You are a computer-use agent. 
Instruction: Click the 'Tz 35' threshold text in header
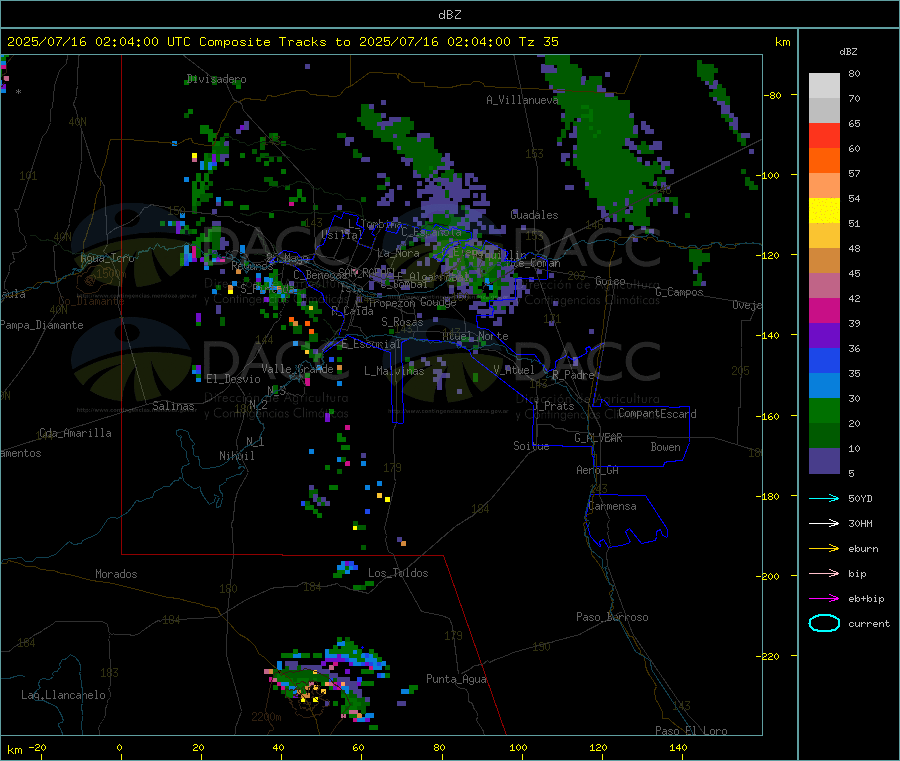(538, 42)
